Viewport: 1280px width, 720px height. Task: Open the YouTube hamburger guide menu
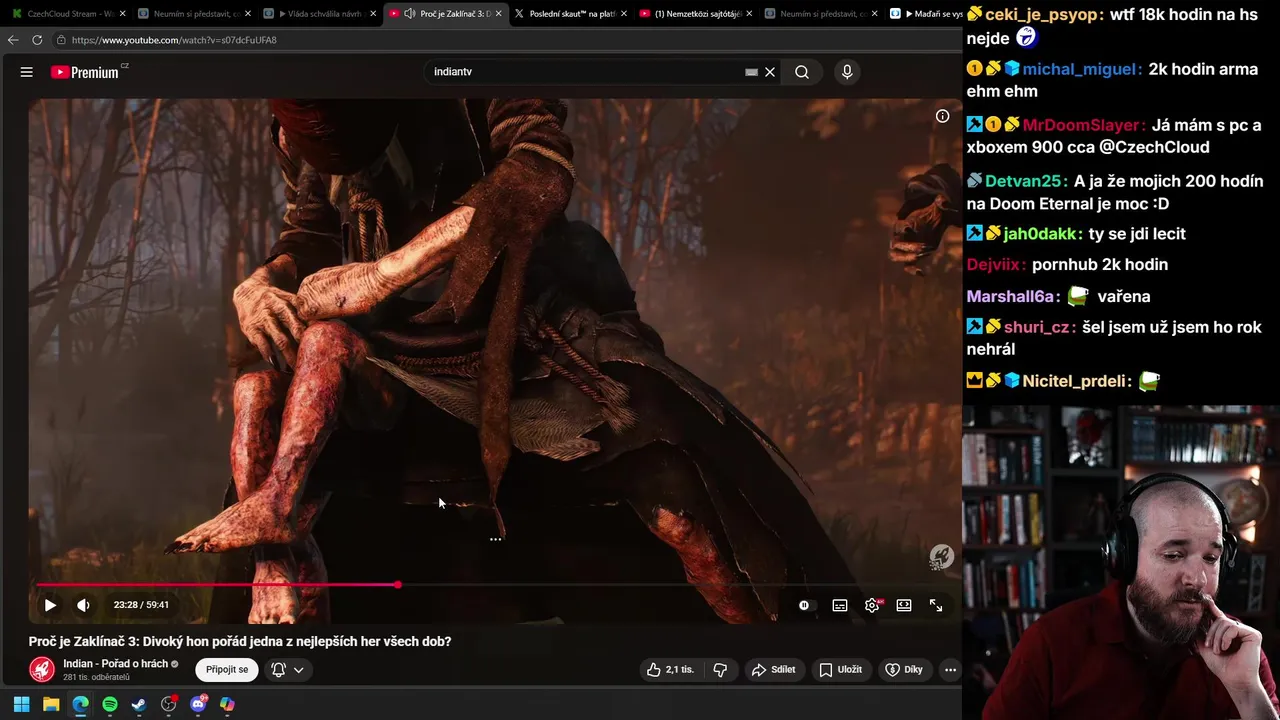(x=27, y=72)
